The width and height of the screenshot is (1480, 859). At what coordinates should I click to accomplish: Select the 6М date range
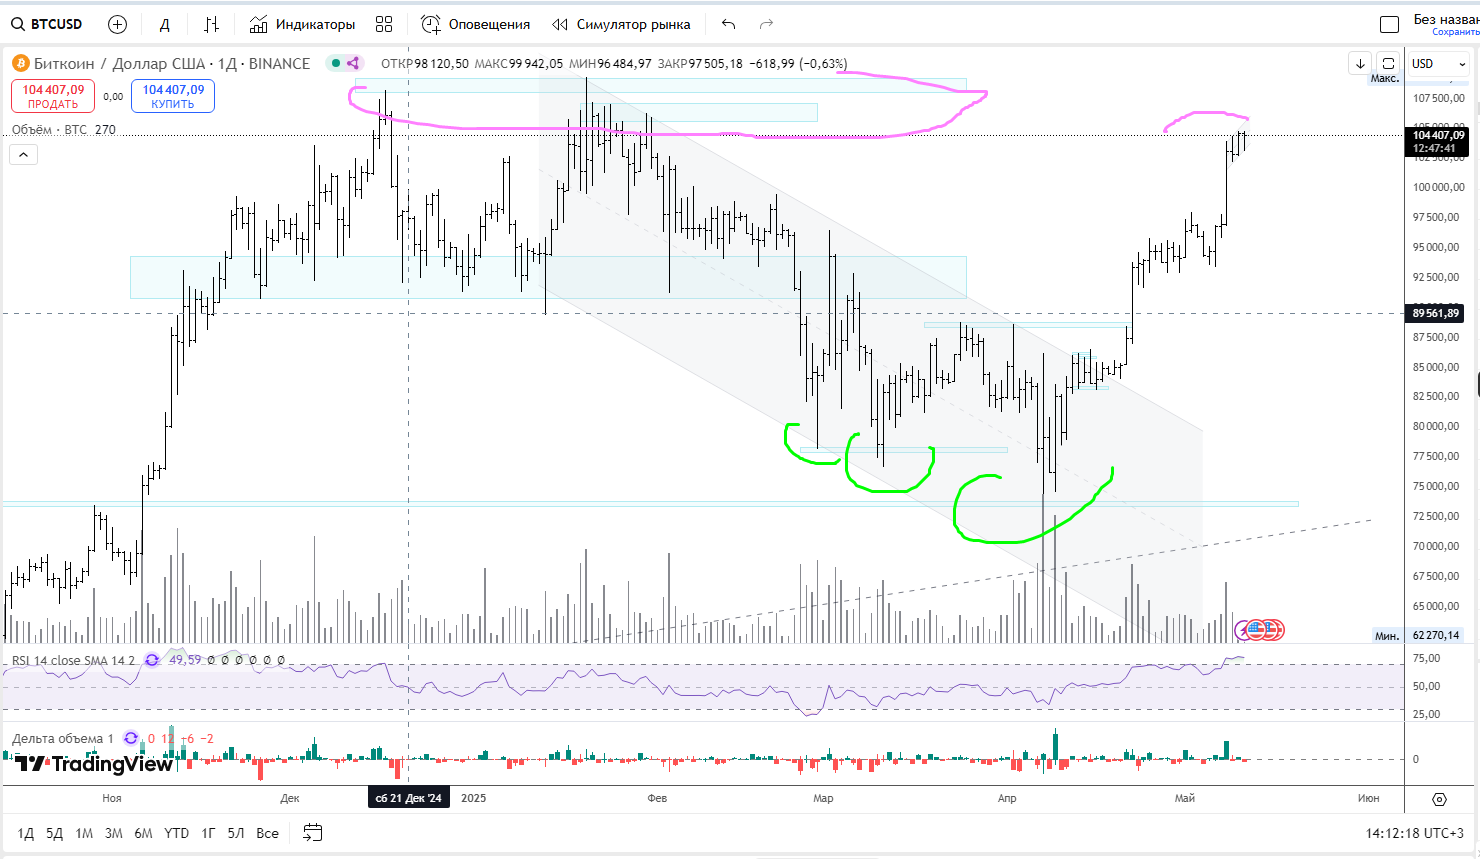tap(143, 833)
